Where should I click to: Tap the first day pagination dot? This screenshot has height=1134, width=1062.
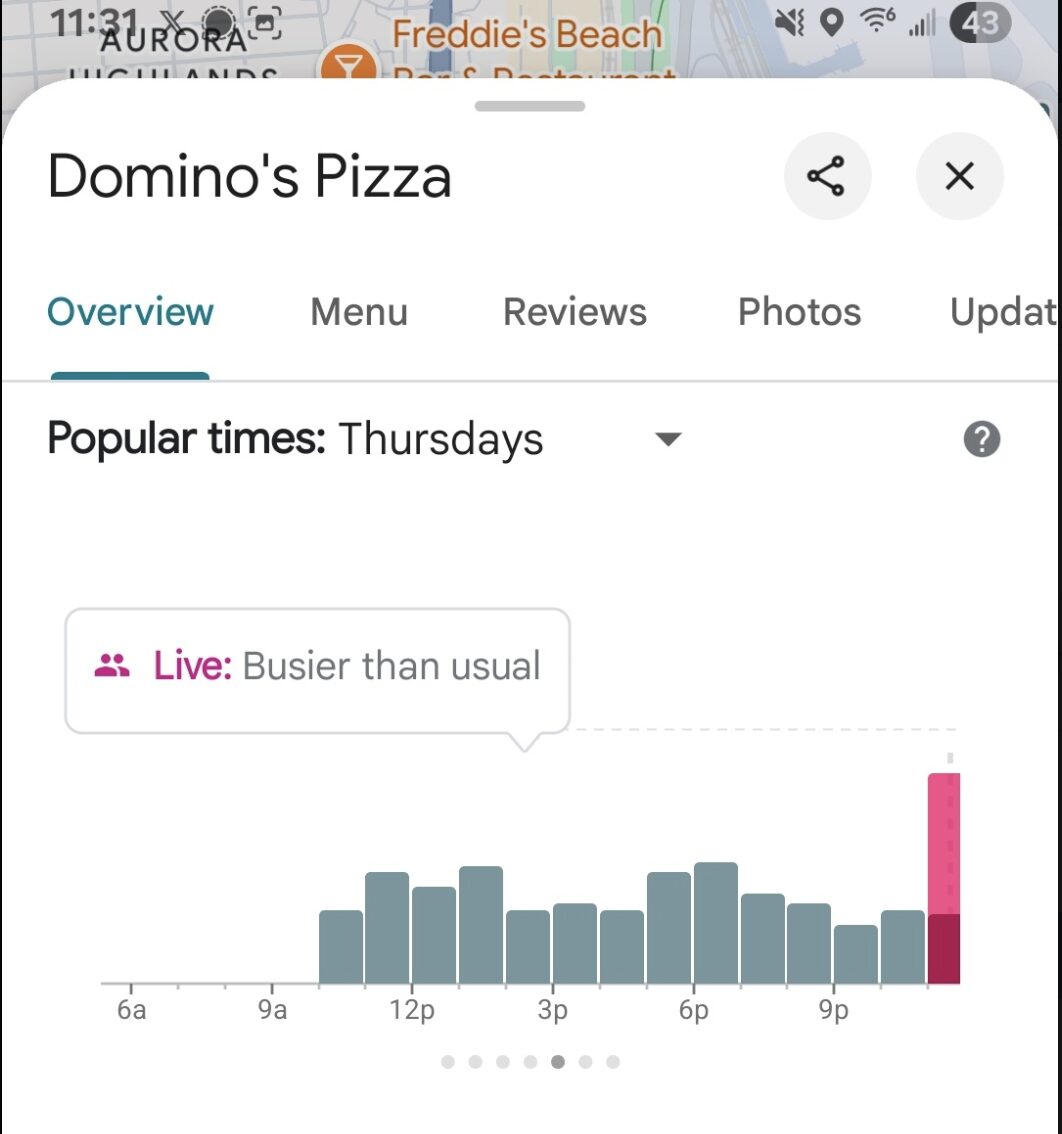[x=448, y=1062]
